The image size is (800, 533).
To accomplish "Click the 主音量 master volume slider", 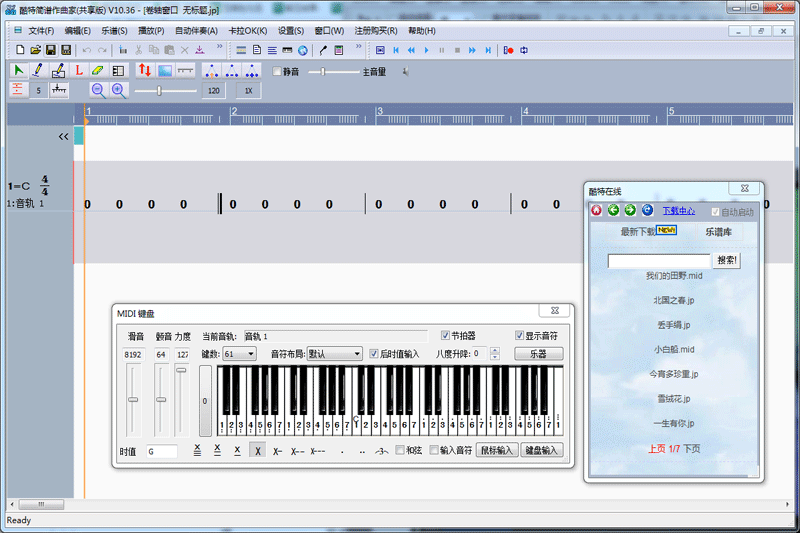I will [323, 72].
